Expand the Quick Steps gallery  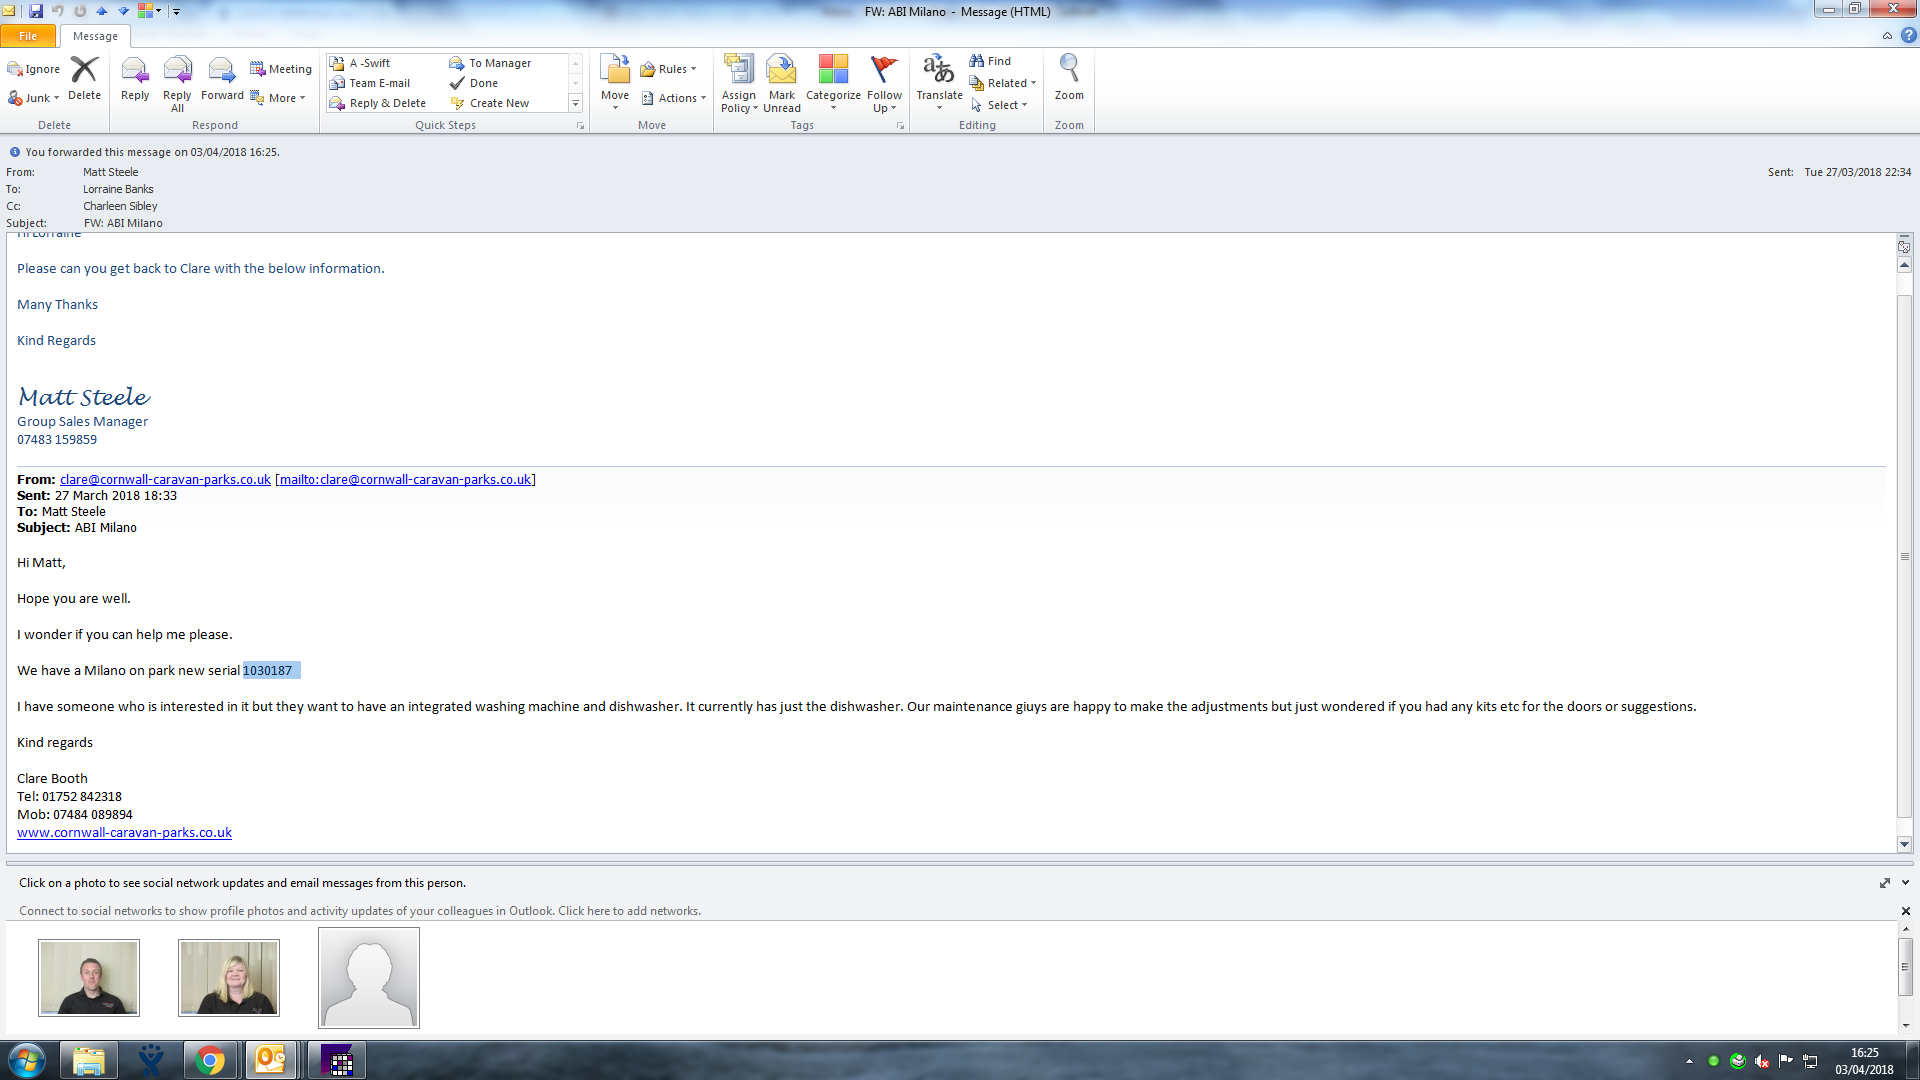(575, 104)
